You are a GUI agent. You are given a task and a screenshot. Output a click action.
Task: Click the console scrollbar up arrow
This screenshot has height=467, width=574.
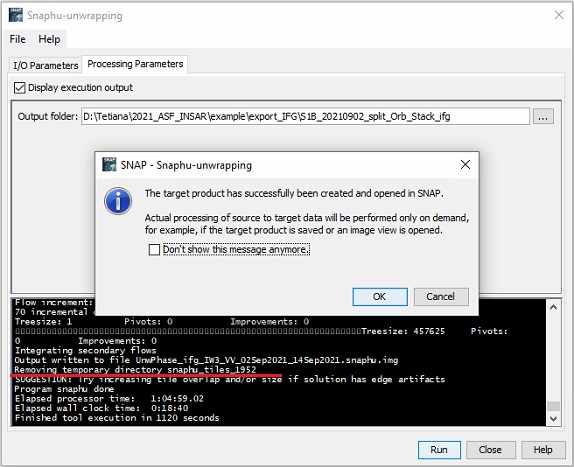coord(553,307)
